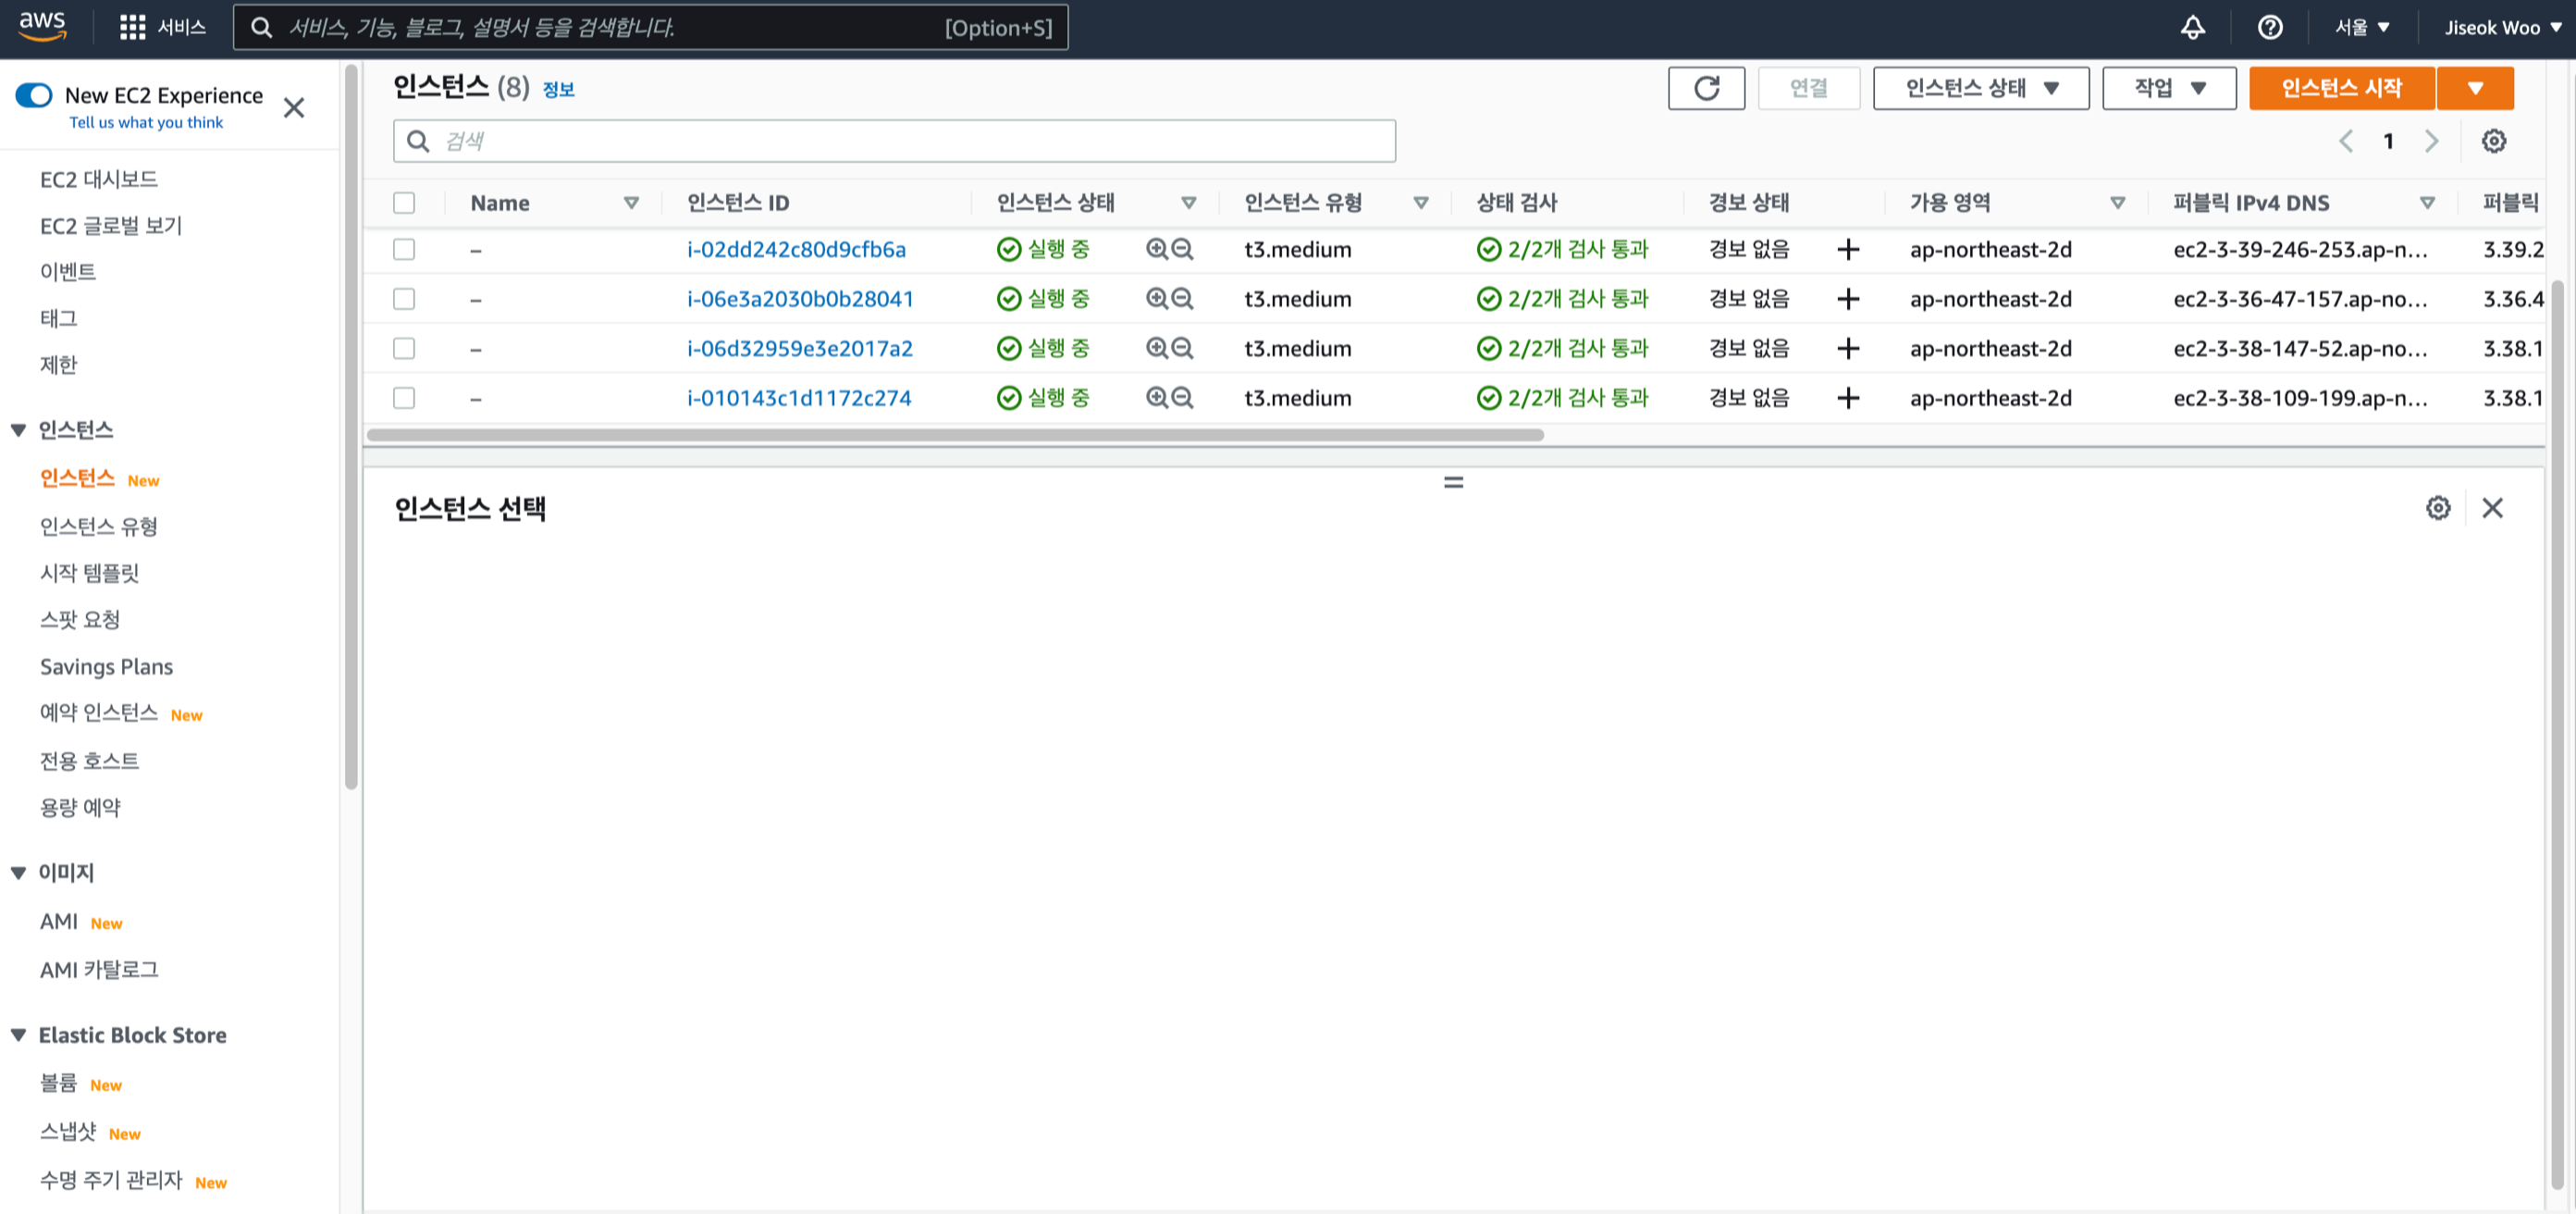Click the 인스턴스 시작 launch button
The image size is (2576, 1214).
pos(2341,88)
